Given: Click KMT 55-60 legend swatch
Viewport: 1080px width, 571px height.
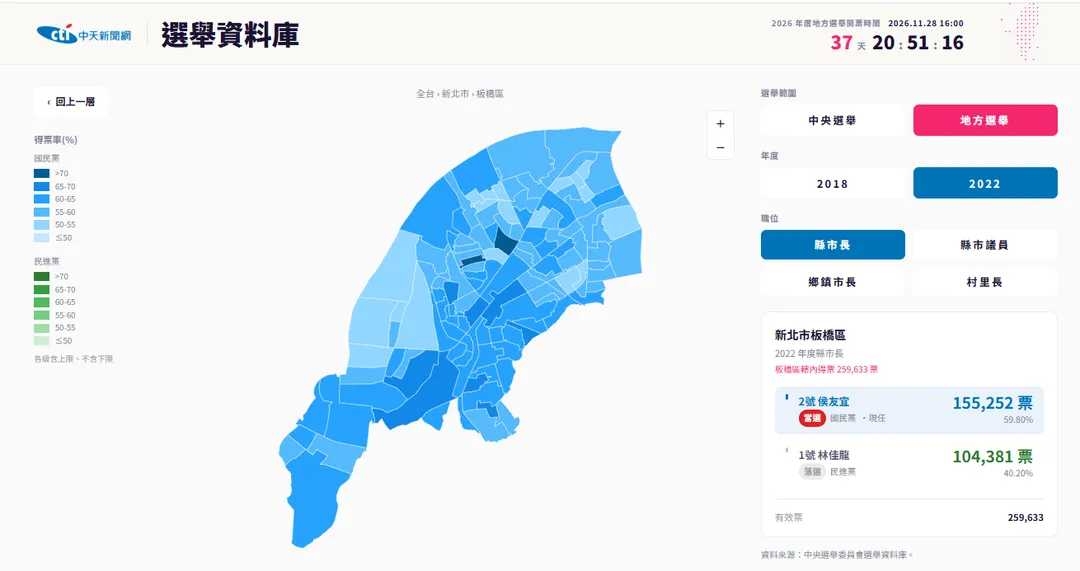Looking at the screenshot, I should (41, 212).
